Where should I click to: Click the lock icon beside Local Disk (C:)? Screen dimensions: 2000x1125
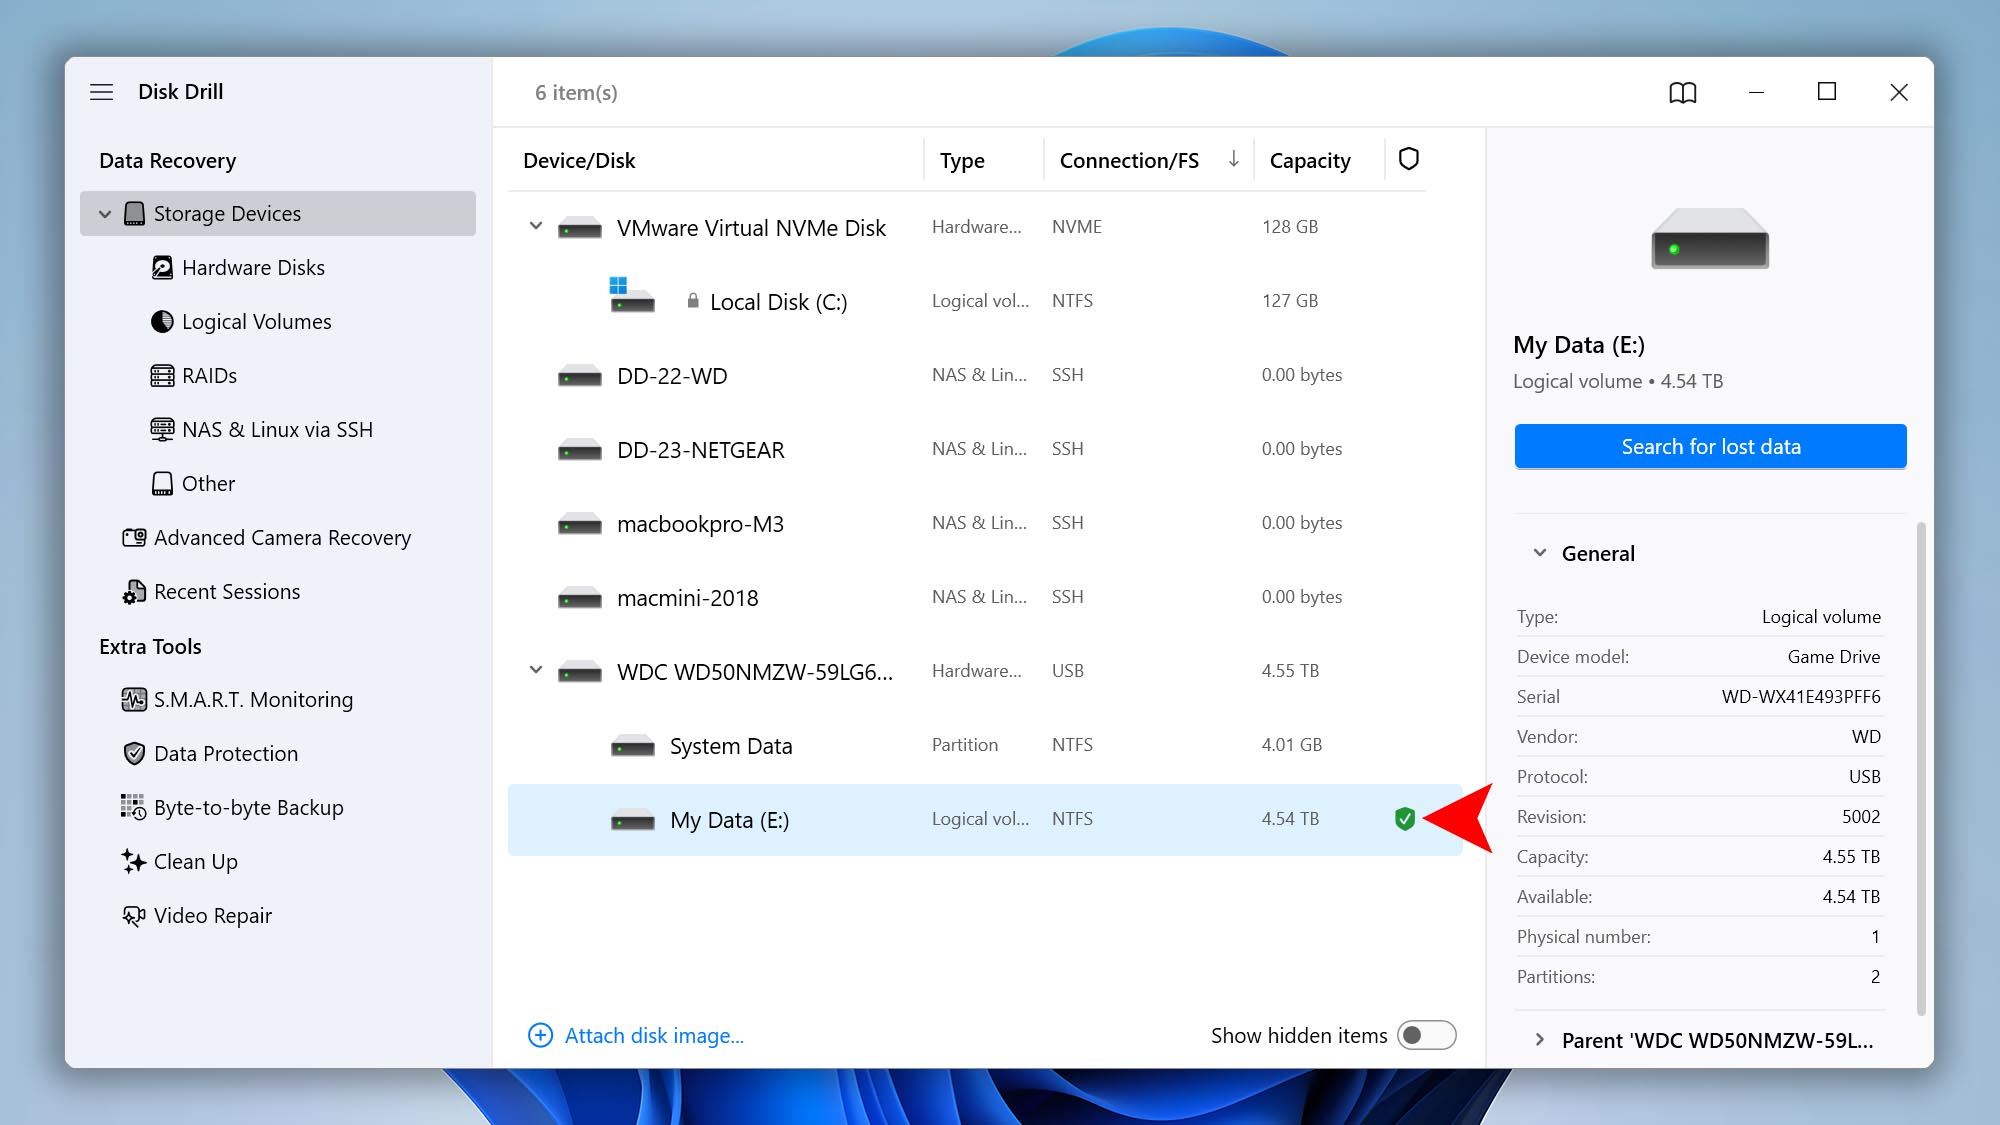[x=693, y=301]
